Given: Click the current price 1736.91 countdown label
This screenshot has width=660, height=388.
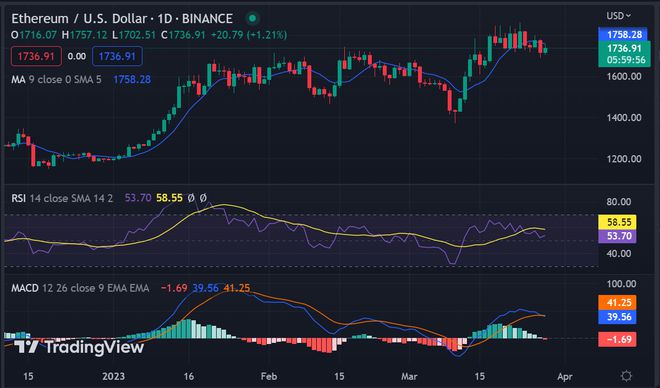Looking at the screenshot, I should pyautogui.click(x=625, y=54).
